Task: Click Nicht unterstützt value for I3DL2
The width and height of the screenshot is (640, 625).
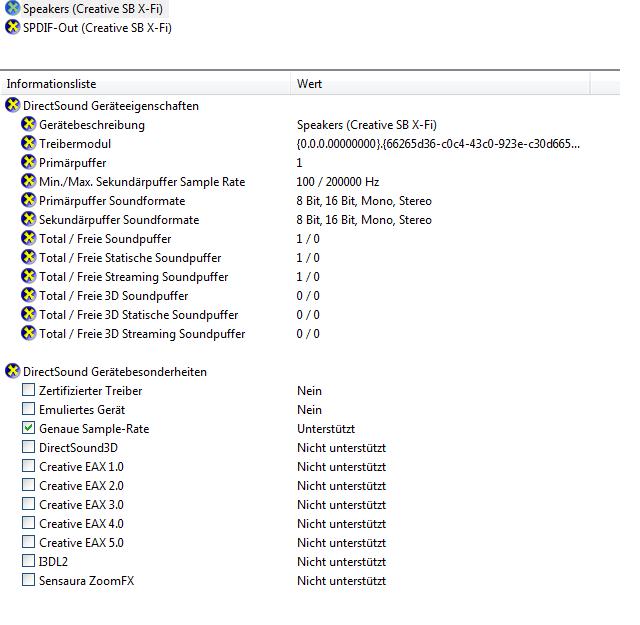Action: (341, 562)
